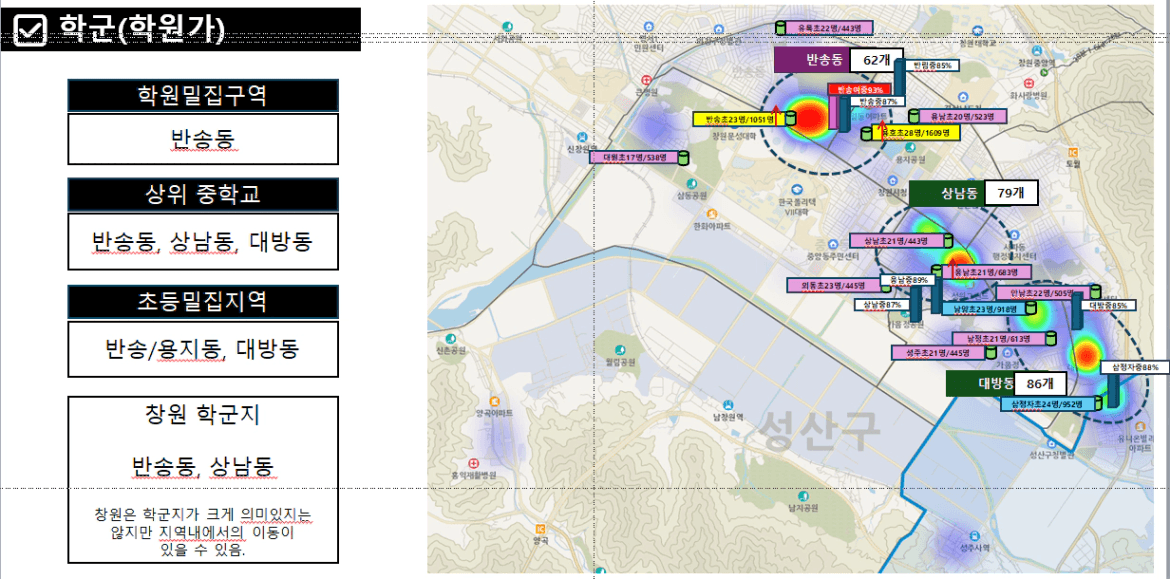Select the 반송동, 상남동, 대방동 text box

(203, 241)
